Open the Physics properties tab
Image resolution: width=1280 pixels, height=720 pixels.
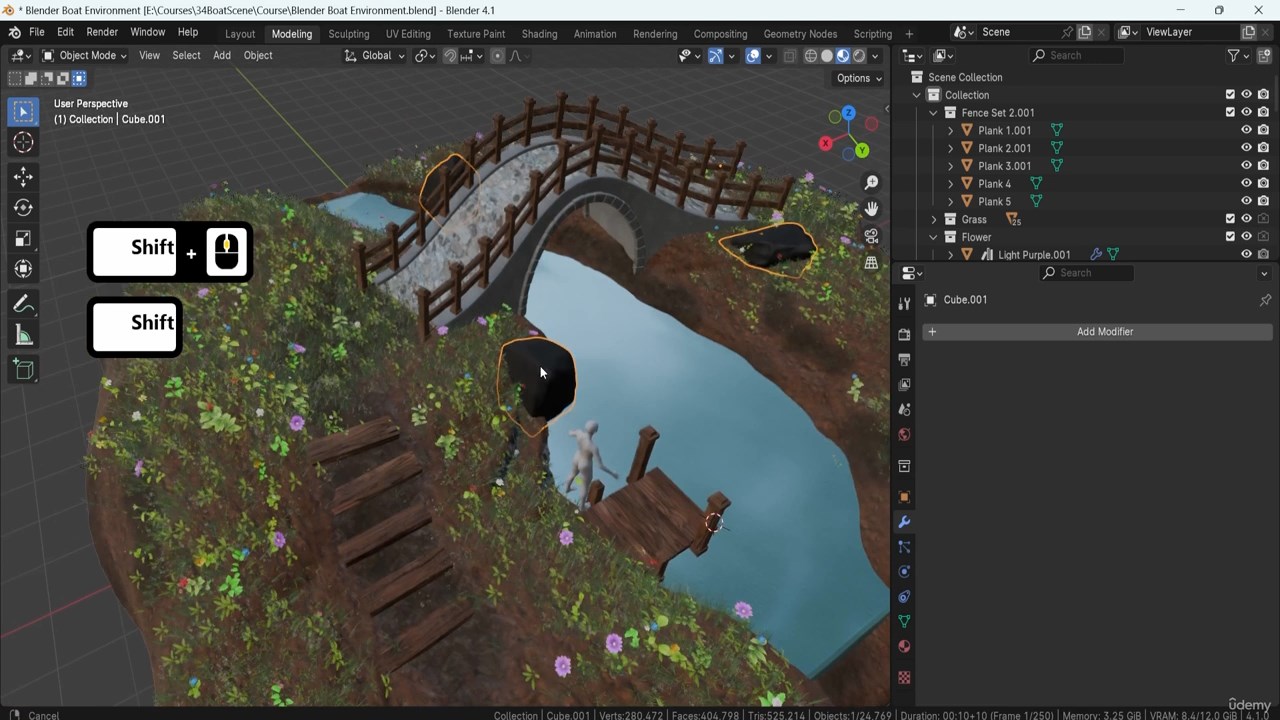click(904, 572)
